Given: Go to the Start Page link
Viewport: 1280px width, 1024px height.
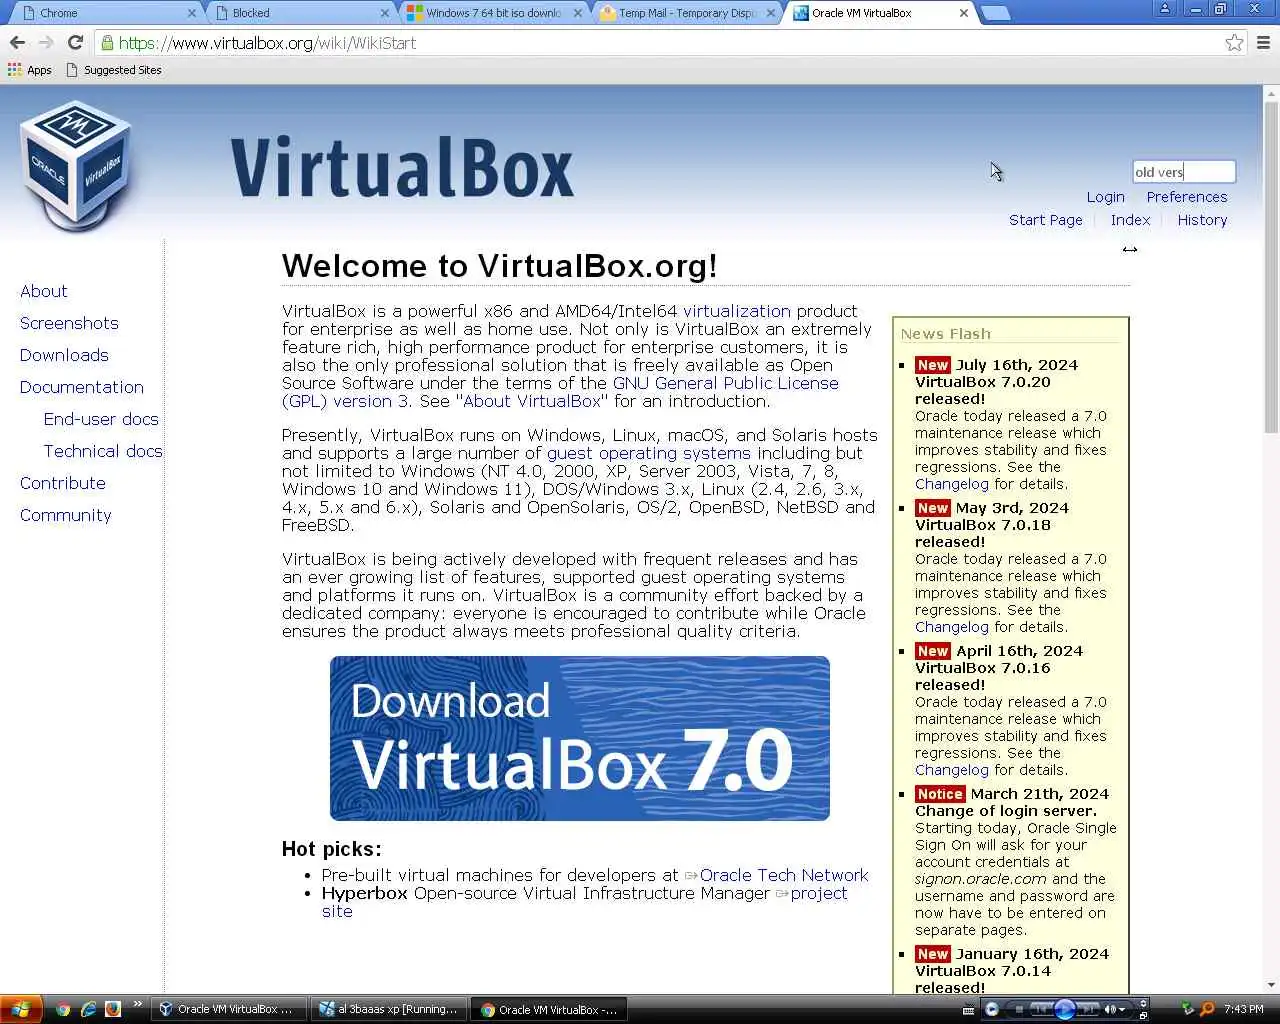Looking at the screenshot, I should 1045,220.
